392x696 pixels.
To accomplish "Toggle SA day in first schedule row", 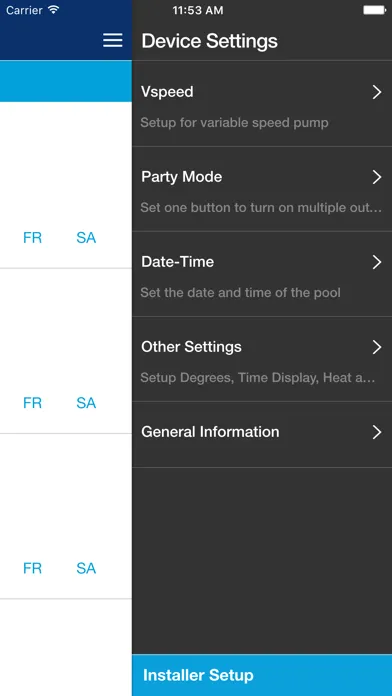I will click(86, 238).
